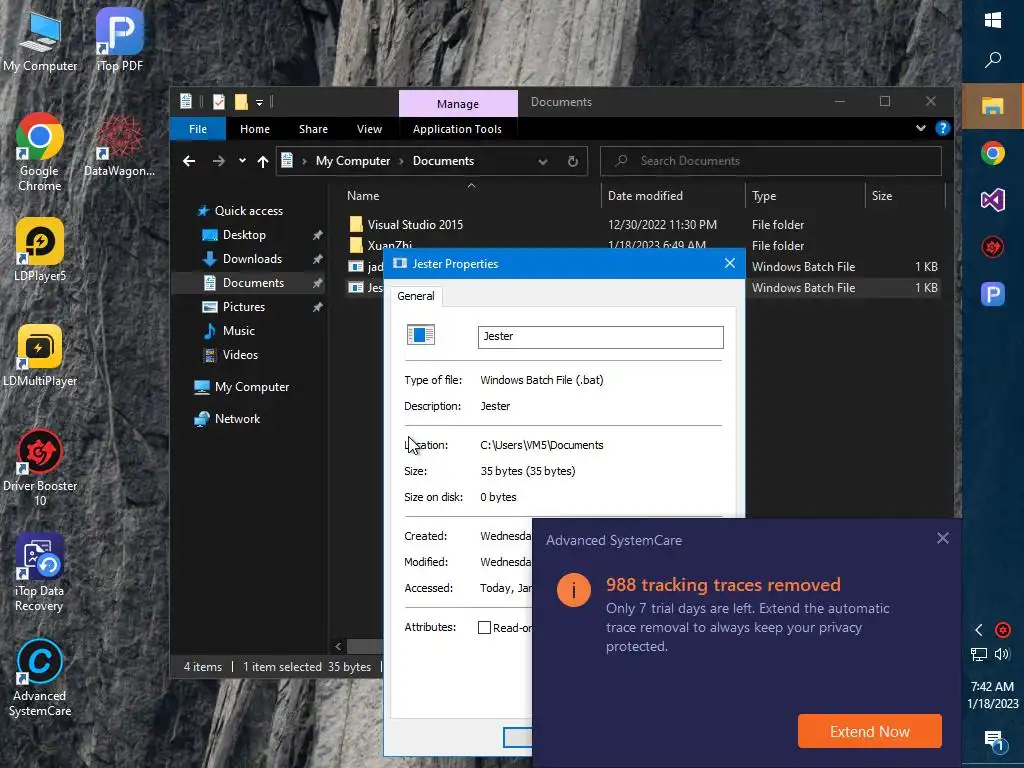Screen dimensions: 1024x768
Task: Launch Driver Booster 10 desktop icon
Action: 40,468
